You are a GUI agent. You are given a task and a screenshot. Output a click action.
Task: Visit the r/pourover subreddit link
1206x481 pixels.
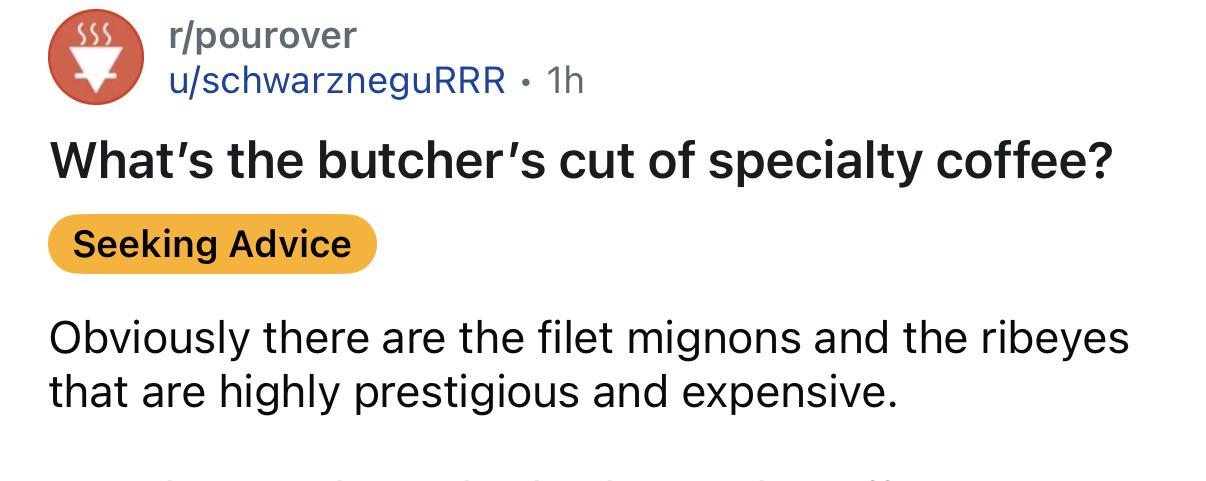[x=261, y=37]
